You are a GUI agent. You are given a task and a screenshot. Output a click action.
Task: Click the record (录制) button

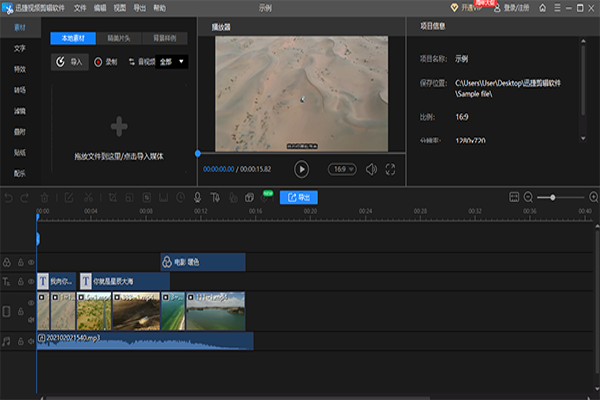coord(106,61)
